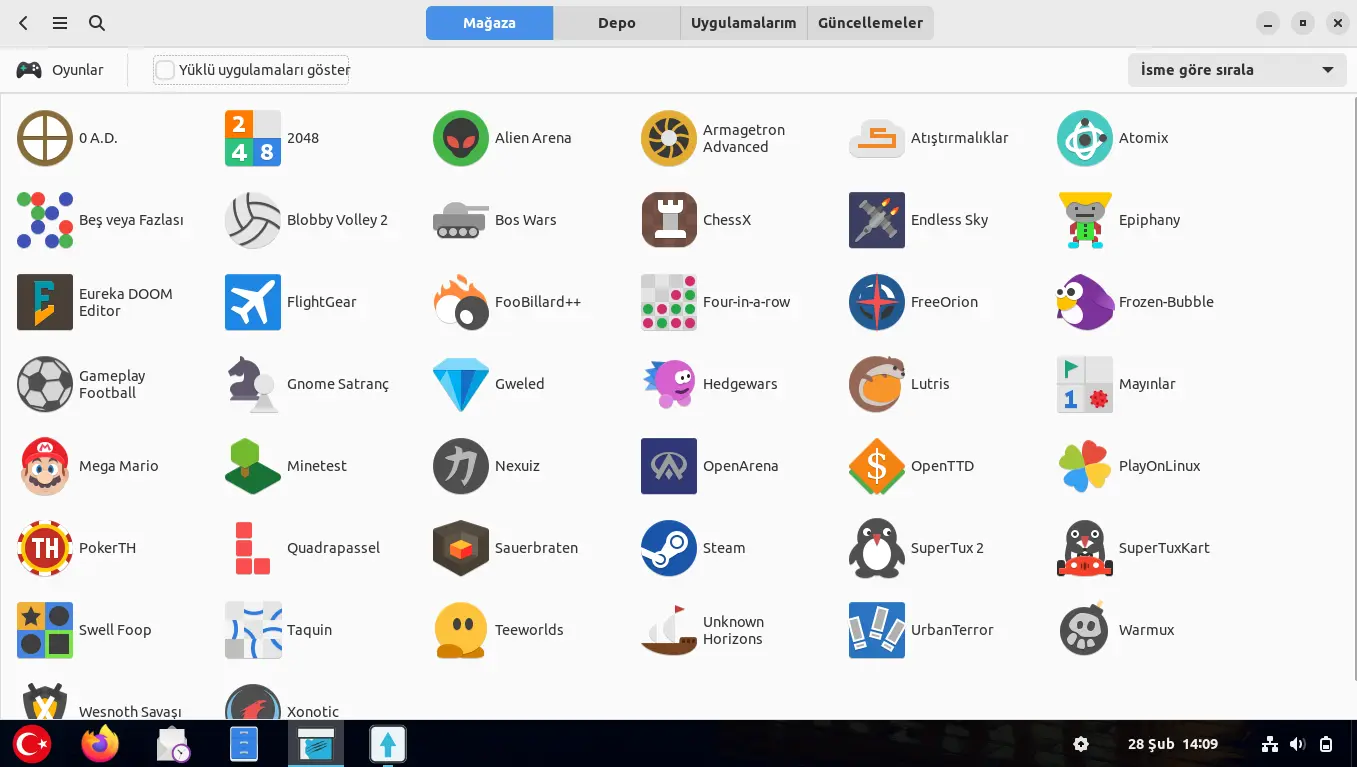Image resolution: width=1357 pixels, height=767 pixels.
Task: Click the Nexuiz app icon
Action: click(461, 466)
